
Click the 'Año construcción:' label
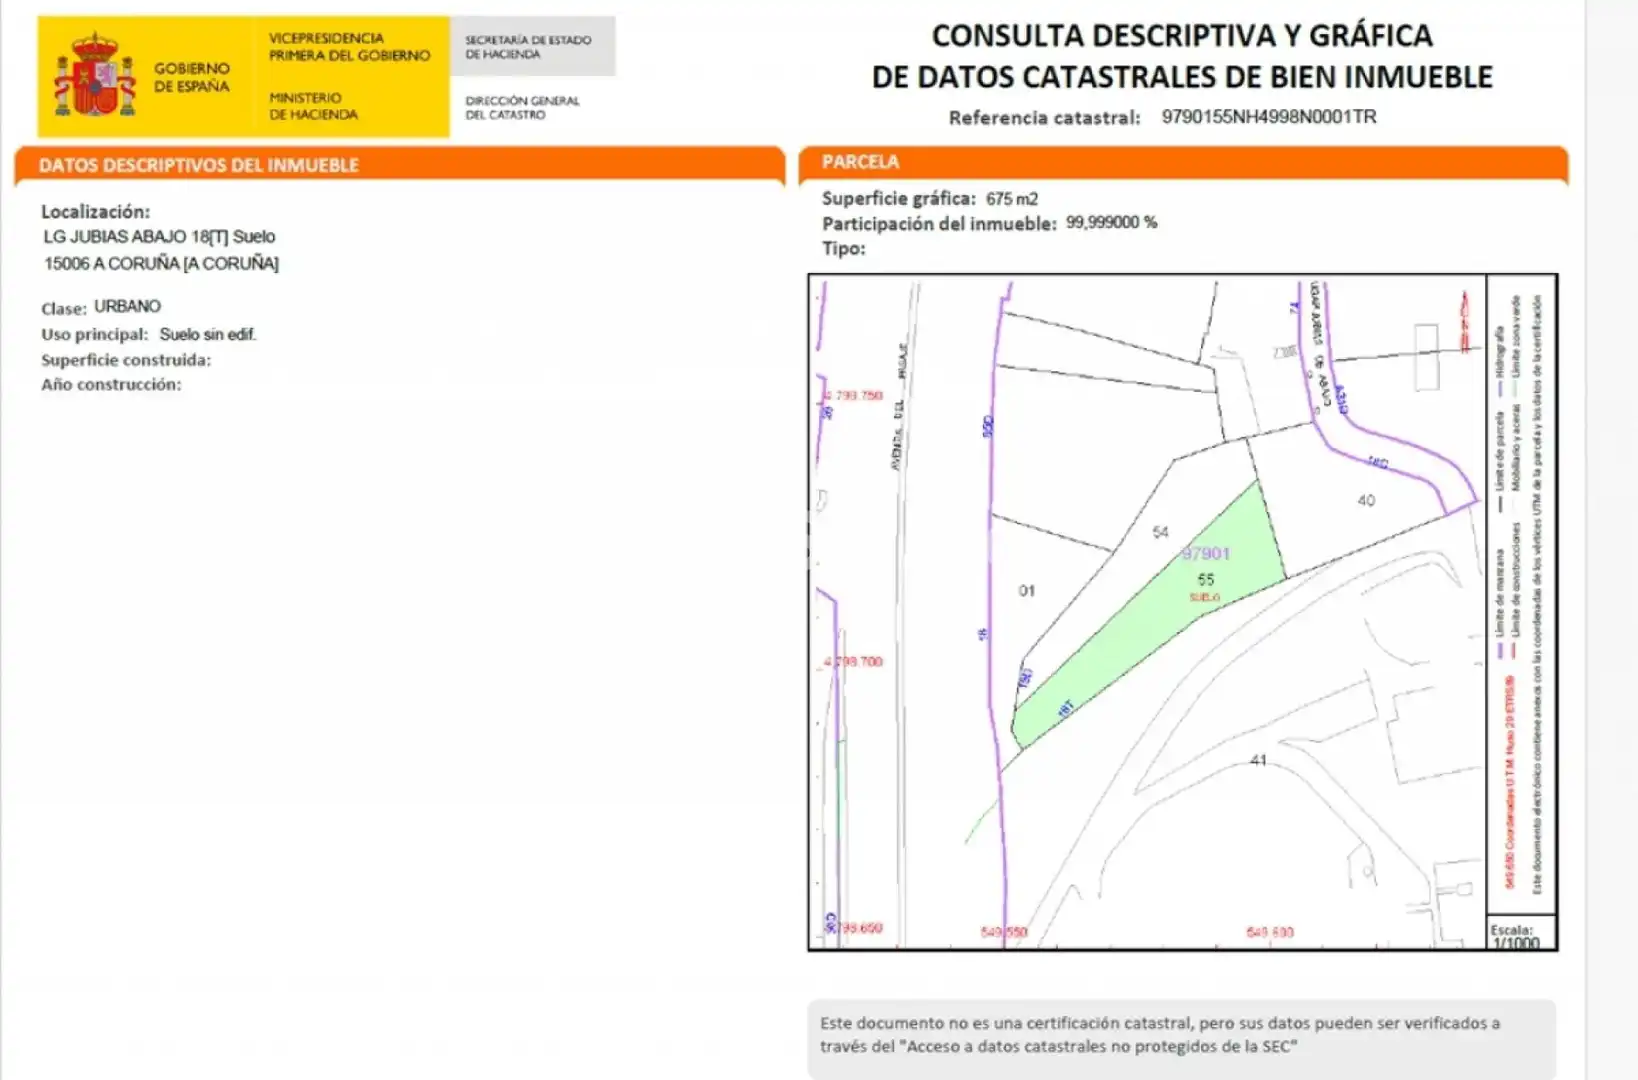coord(111,385)
